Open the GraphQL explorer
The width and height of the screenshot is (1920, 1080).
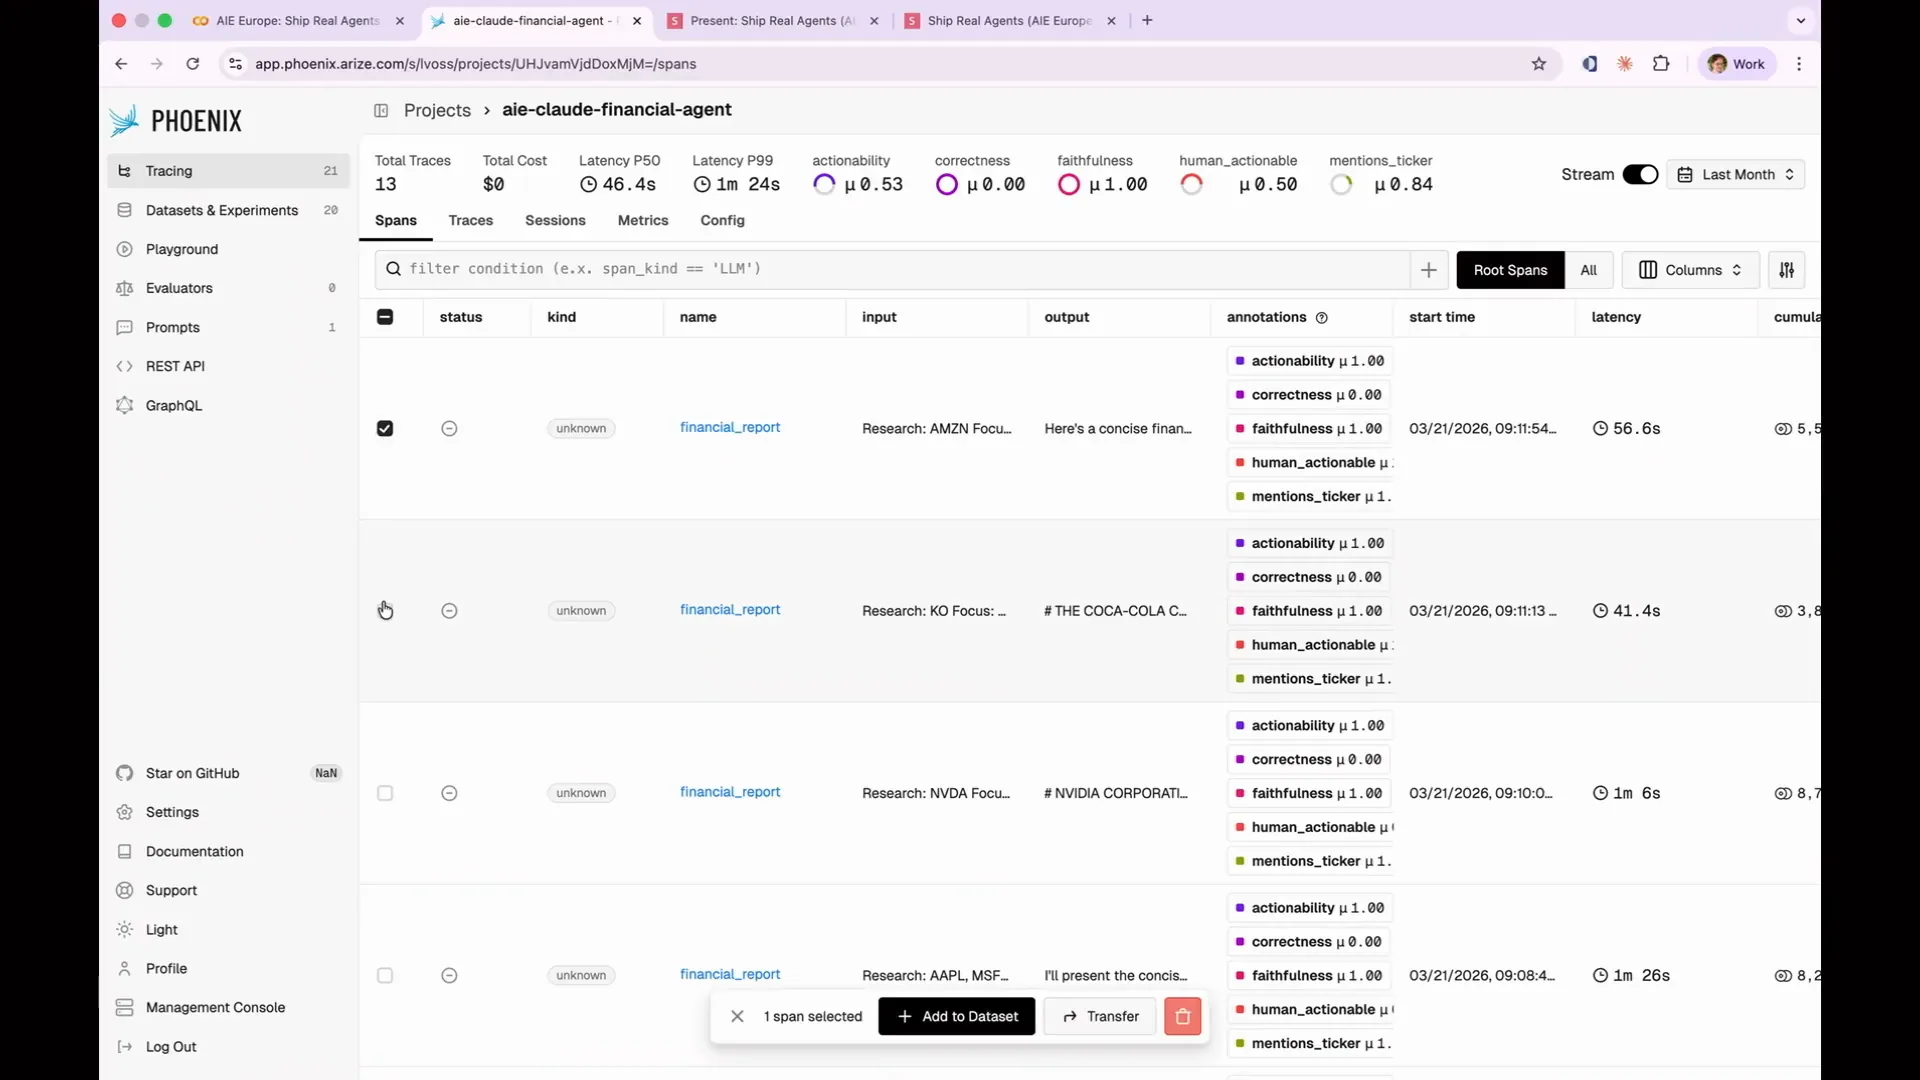[x=228, y=405]
